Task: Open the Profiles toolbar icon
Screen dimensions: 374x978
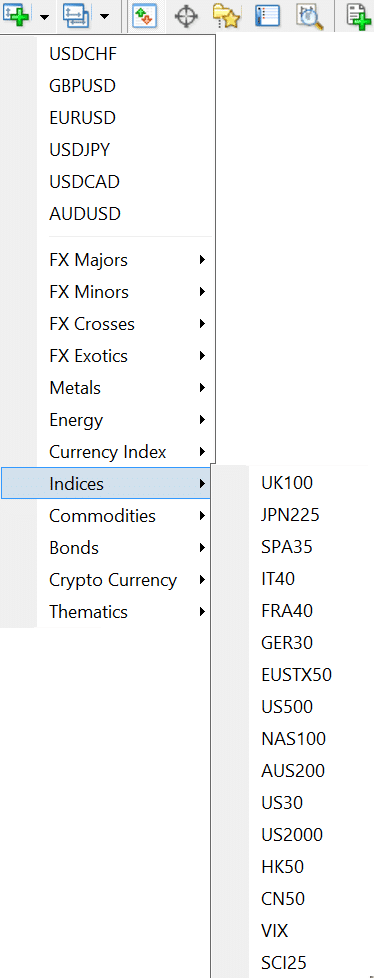Action: coord(77,16)
